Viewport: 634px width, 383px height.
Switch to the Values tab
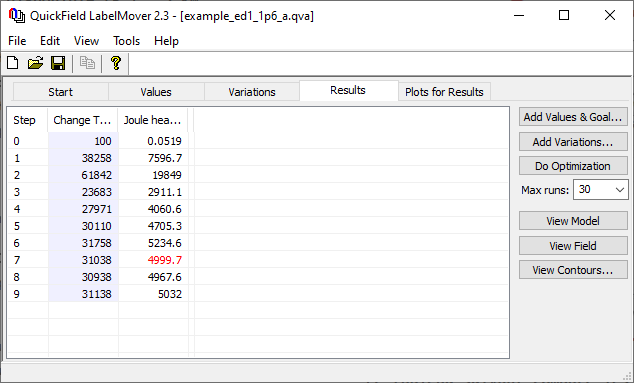156,92
